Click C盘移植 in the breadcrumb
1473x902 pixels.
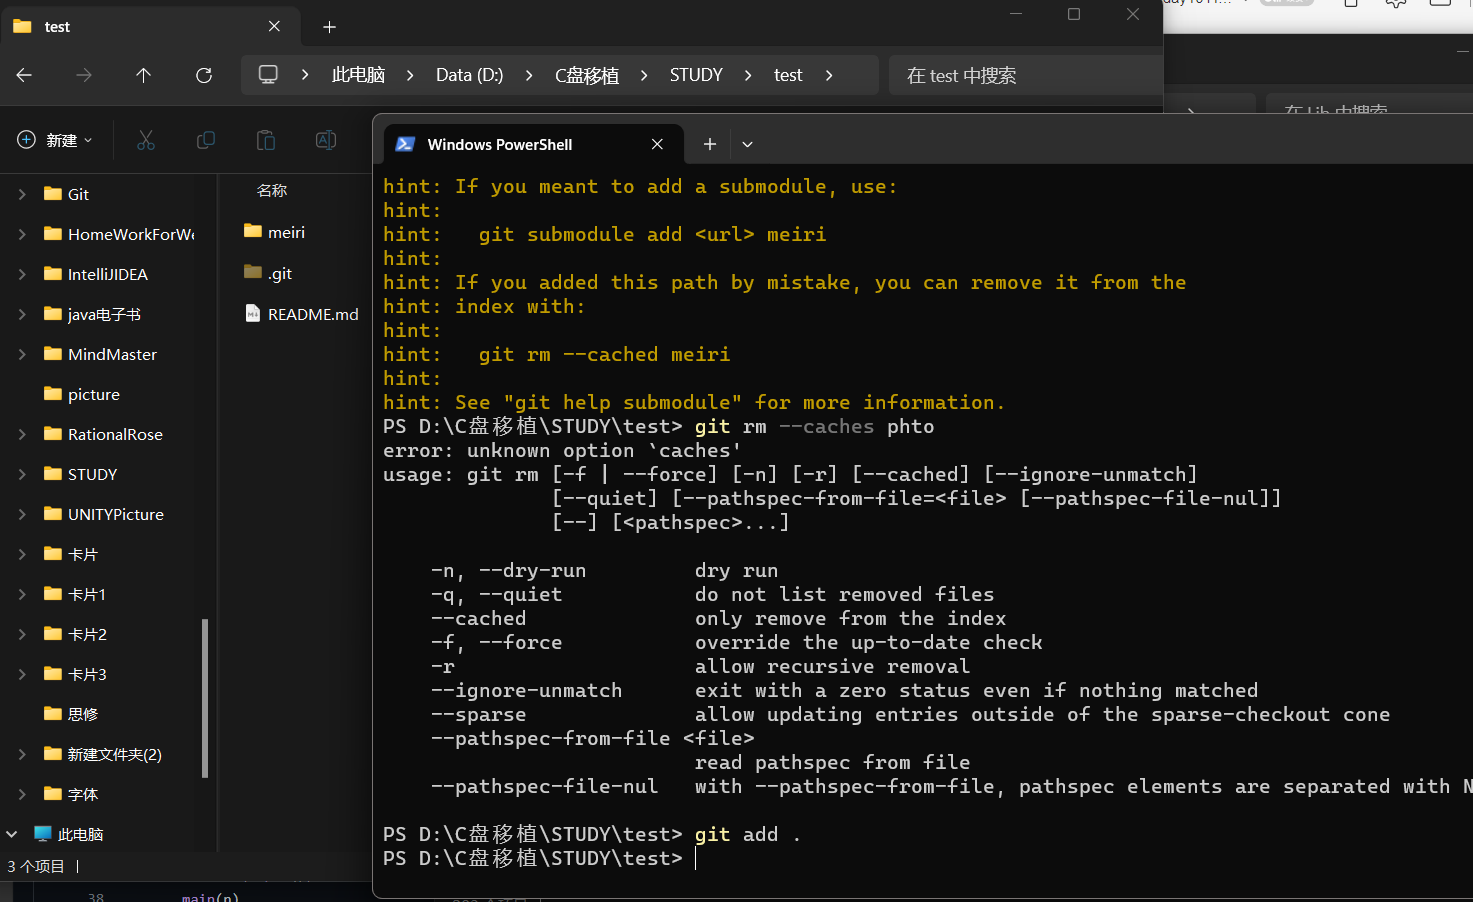click(x=587, y=75)
